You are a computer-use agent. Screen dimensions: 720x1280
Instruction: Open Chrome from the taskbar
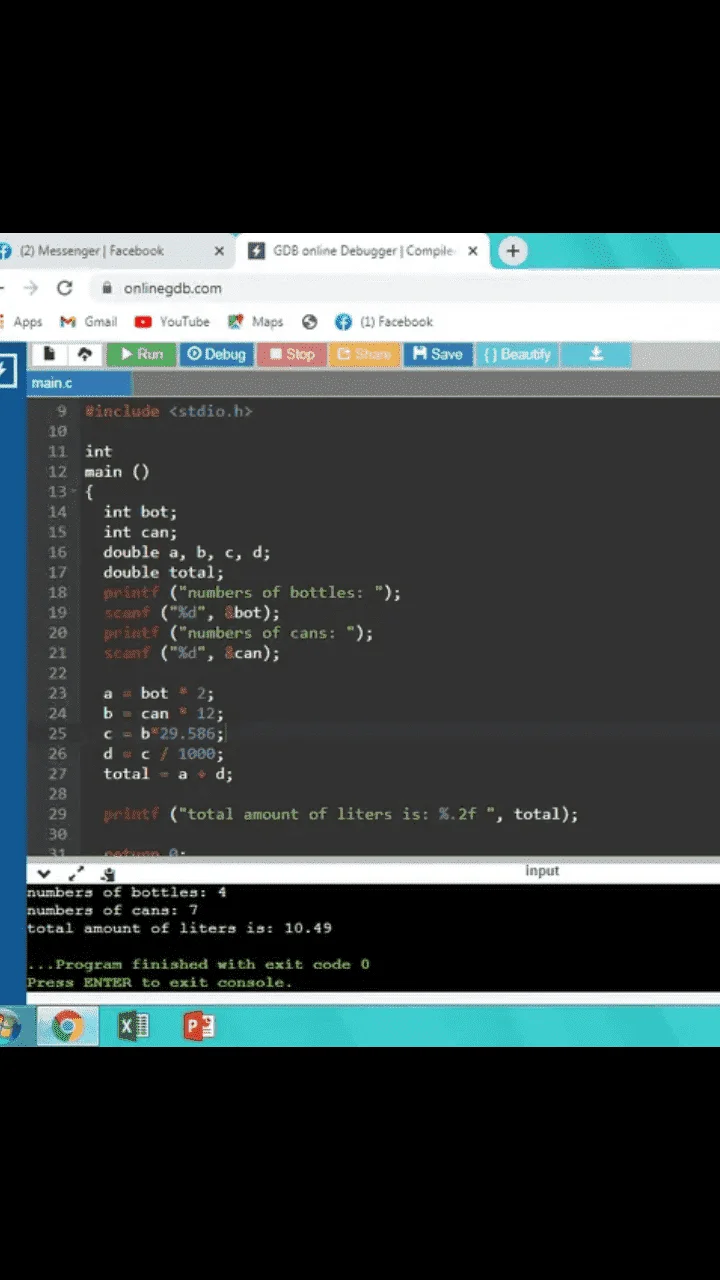point(68,1027)
